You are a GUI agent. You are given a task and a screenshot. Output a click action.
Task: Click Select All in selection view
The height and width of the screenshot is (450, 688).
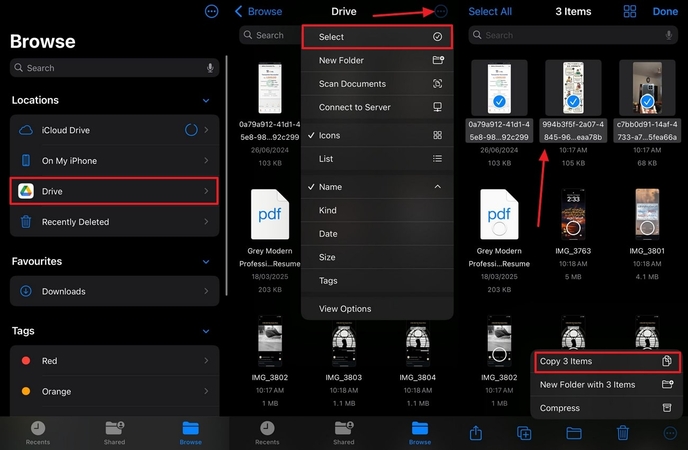coord(490,11)
